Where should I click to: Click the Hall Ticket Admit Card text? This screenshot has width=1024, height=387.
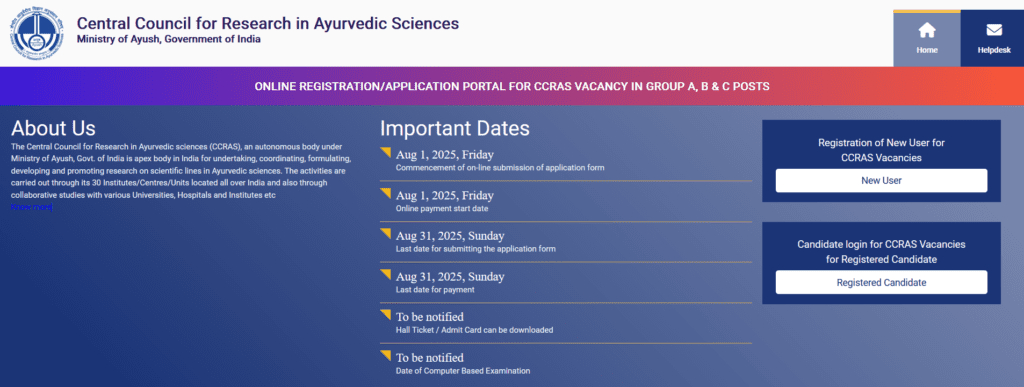pyautogui.click(x=474, y=330)
